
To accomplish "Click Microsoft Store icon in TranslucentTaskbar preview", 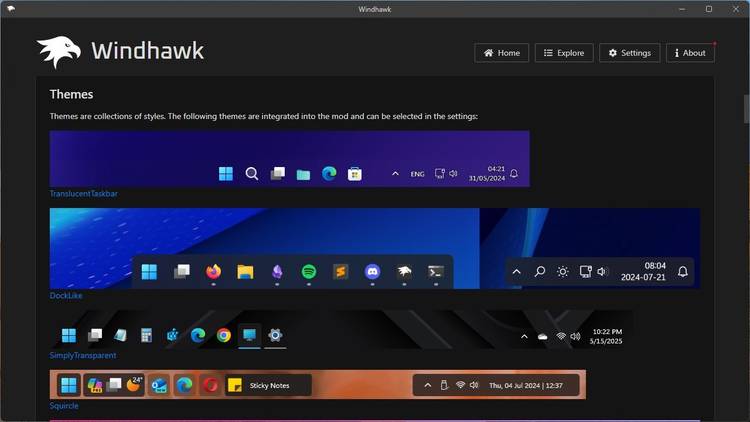I will (354, 174).
